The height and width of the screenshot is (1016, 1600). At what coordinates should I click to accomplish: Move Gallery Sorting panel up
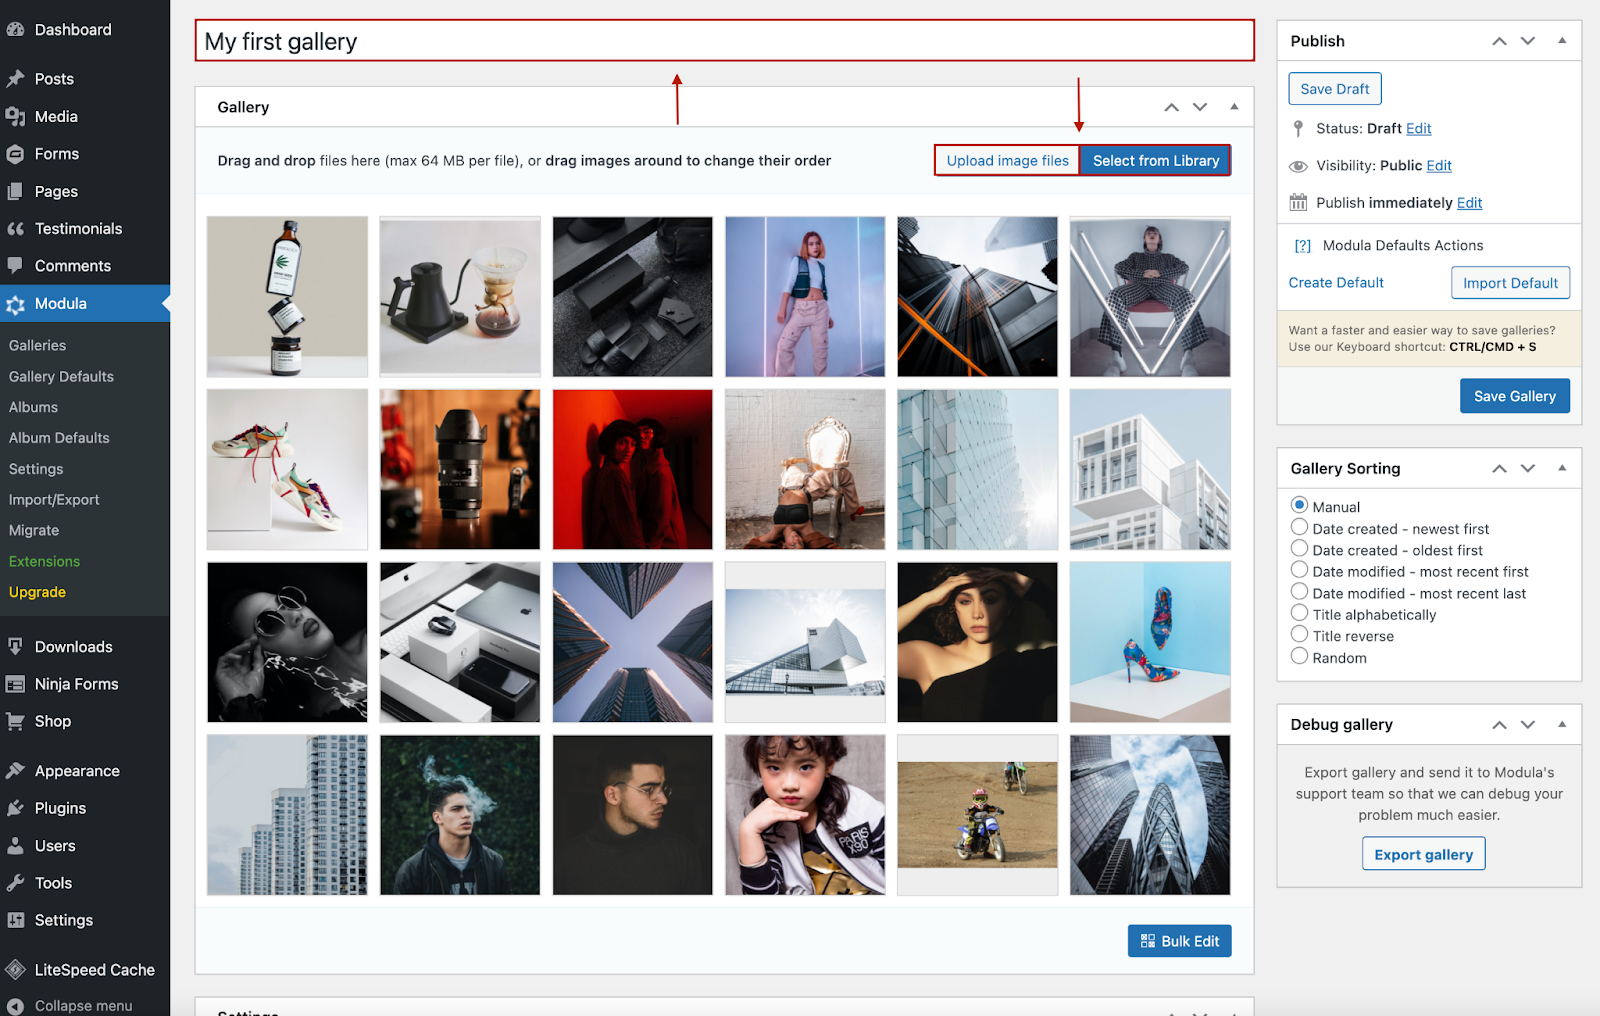[1499, 469]
